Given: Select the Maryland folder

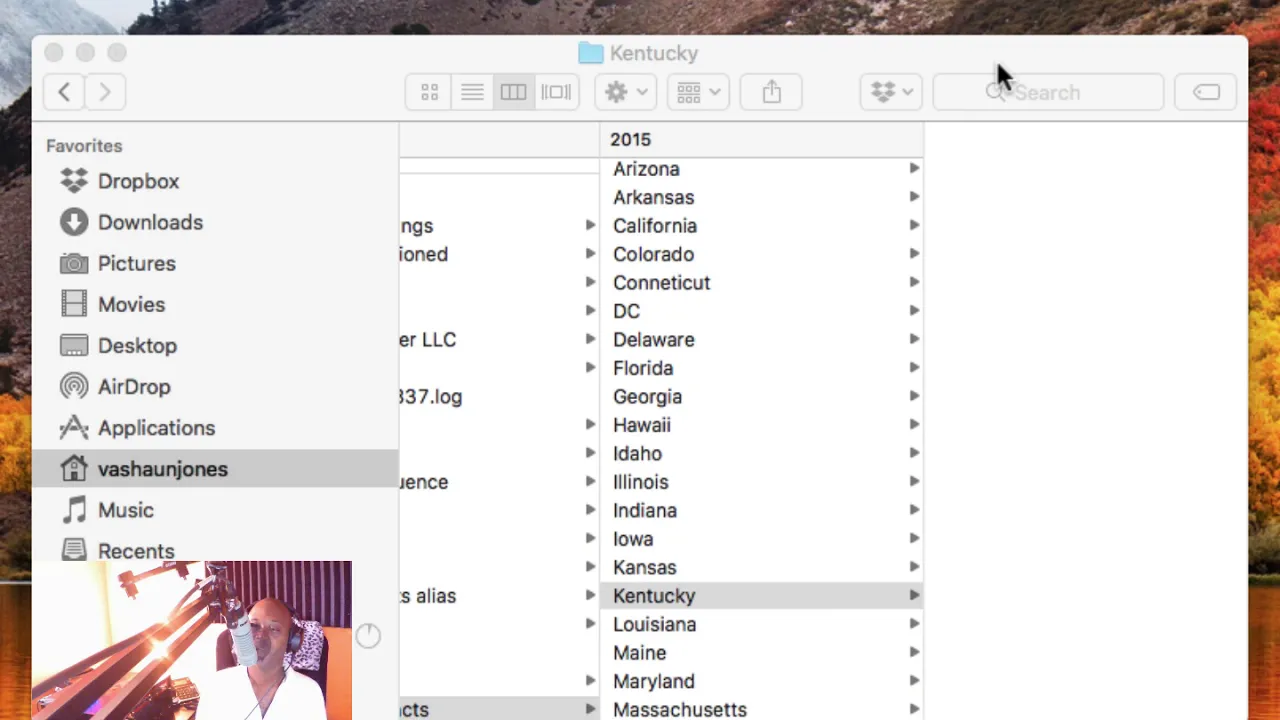Looking at the screenshot, I should click(761, 682).
